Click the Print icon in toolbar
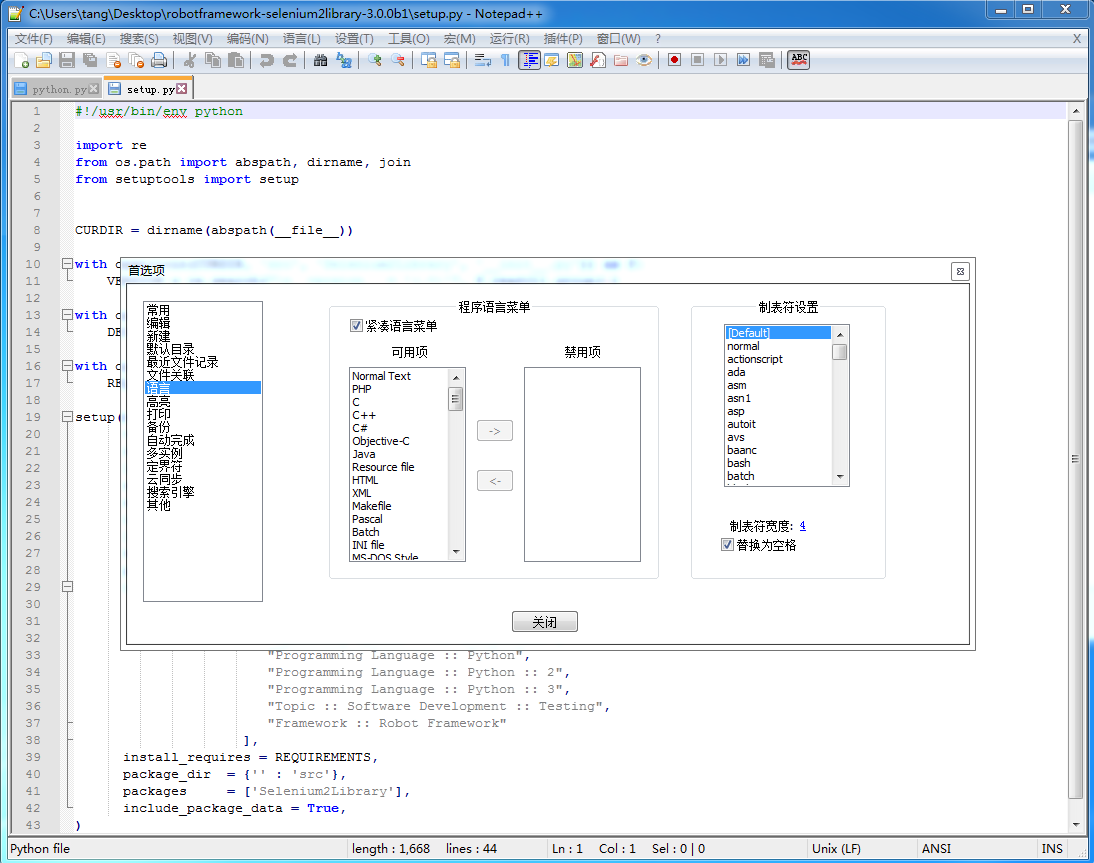 158,60
